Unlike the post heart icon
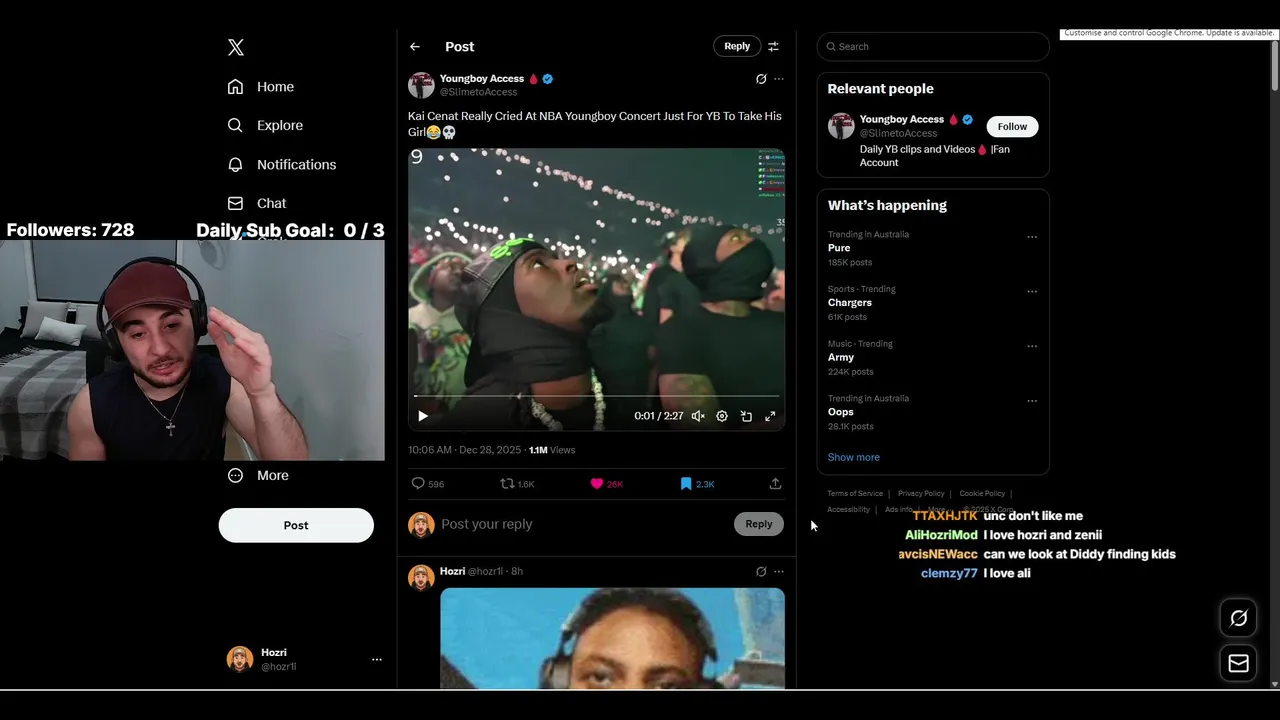This screenshot has height=720, width=1280. (597, 484)
